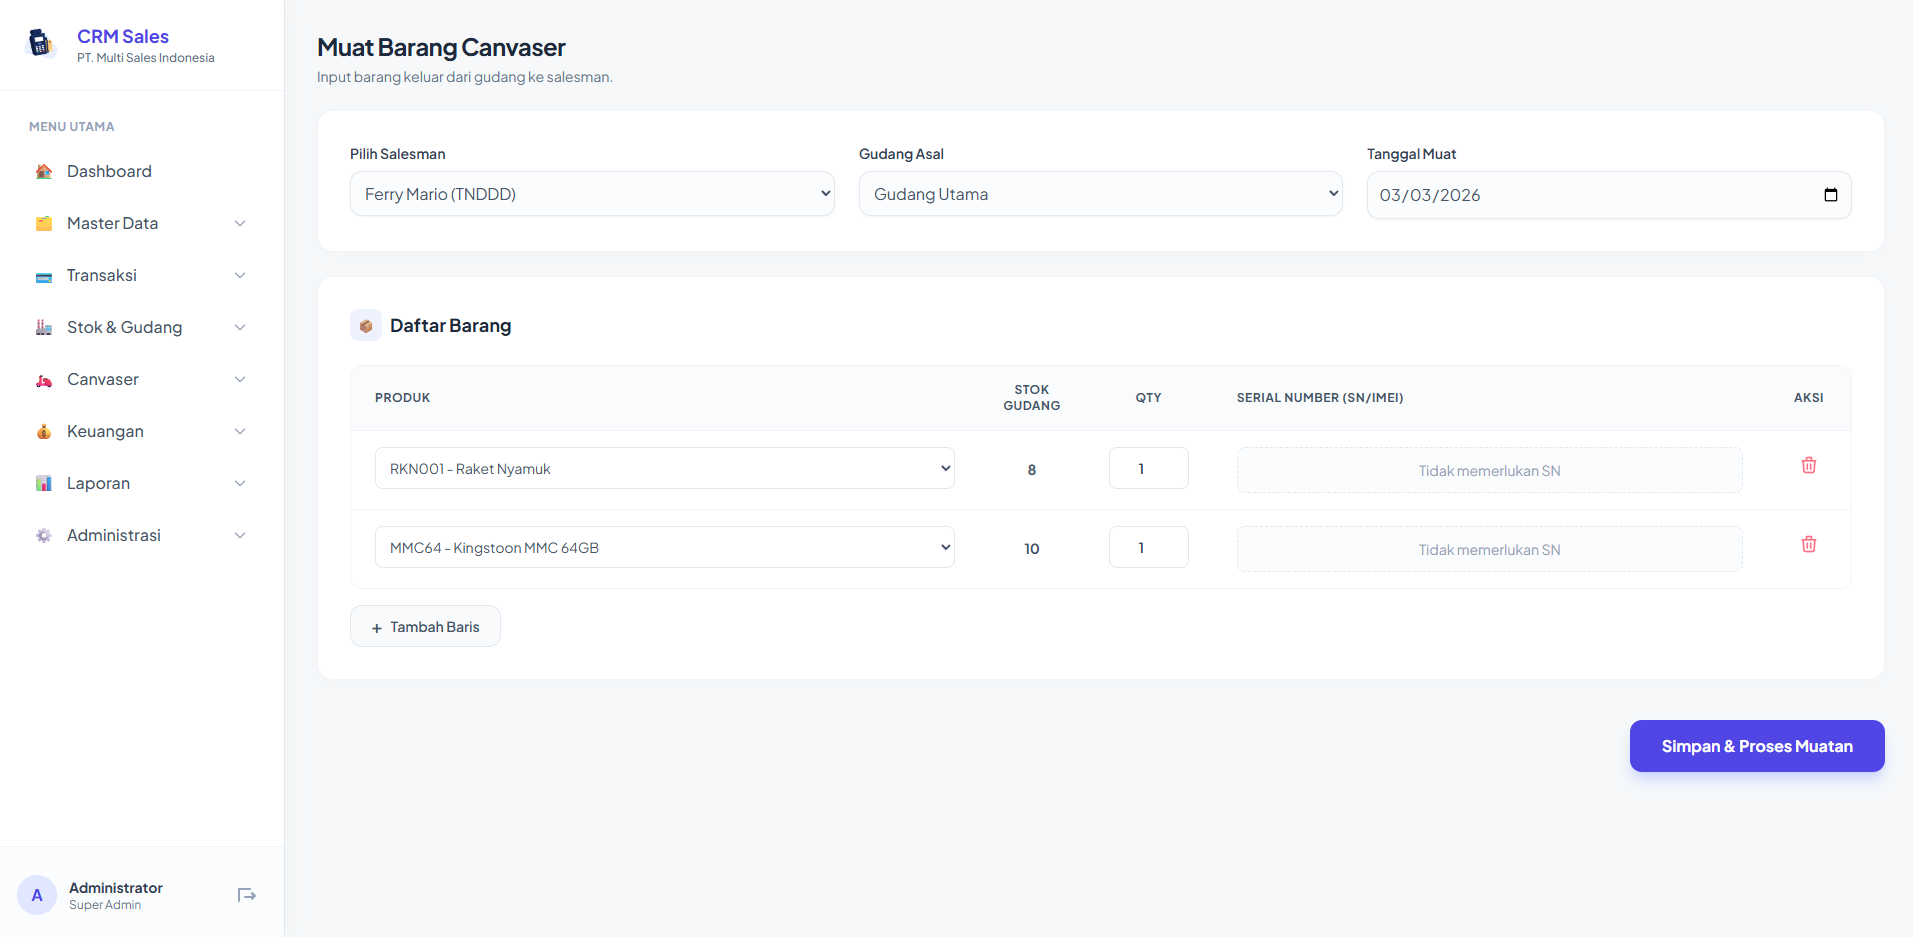Open the Laporan sidebar menu
Image resolution: width=1913 pixels, height=937 pixels.
point(140,484)
